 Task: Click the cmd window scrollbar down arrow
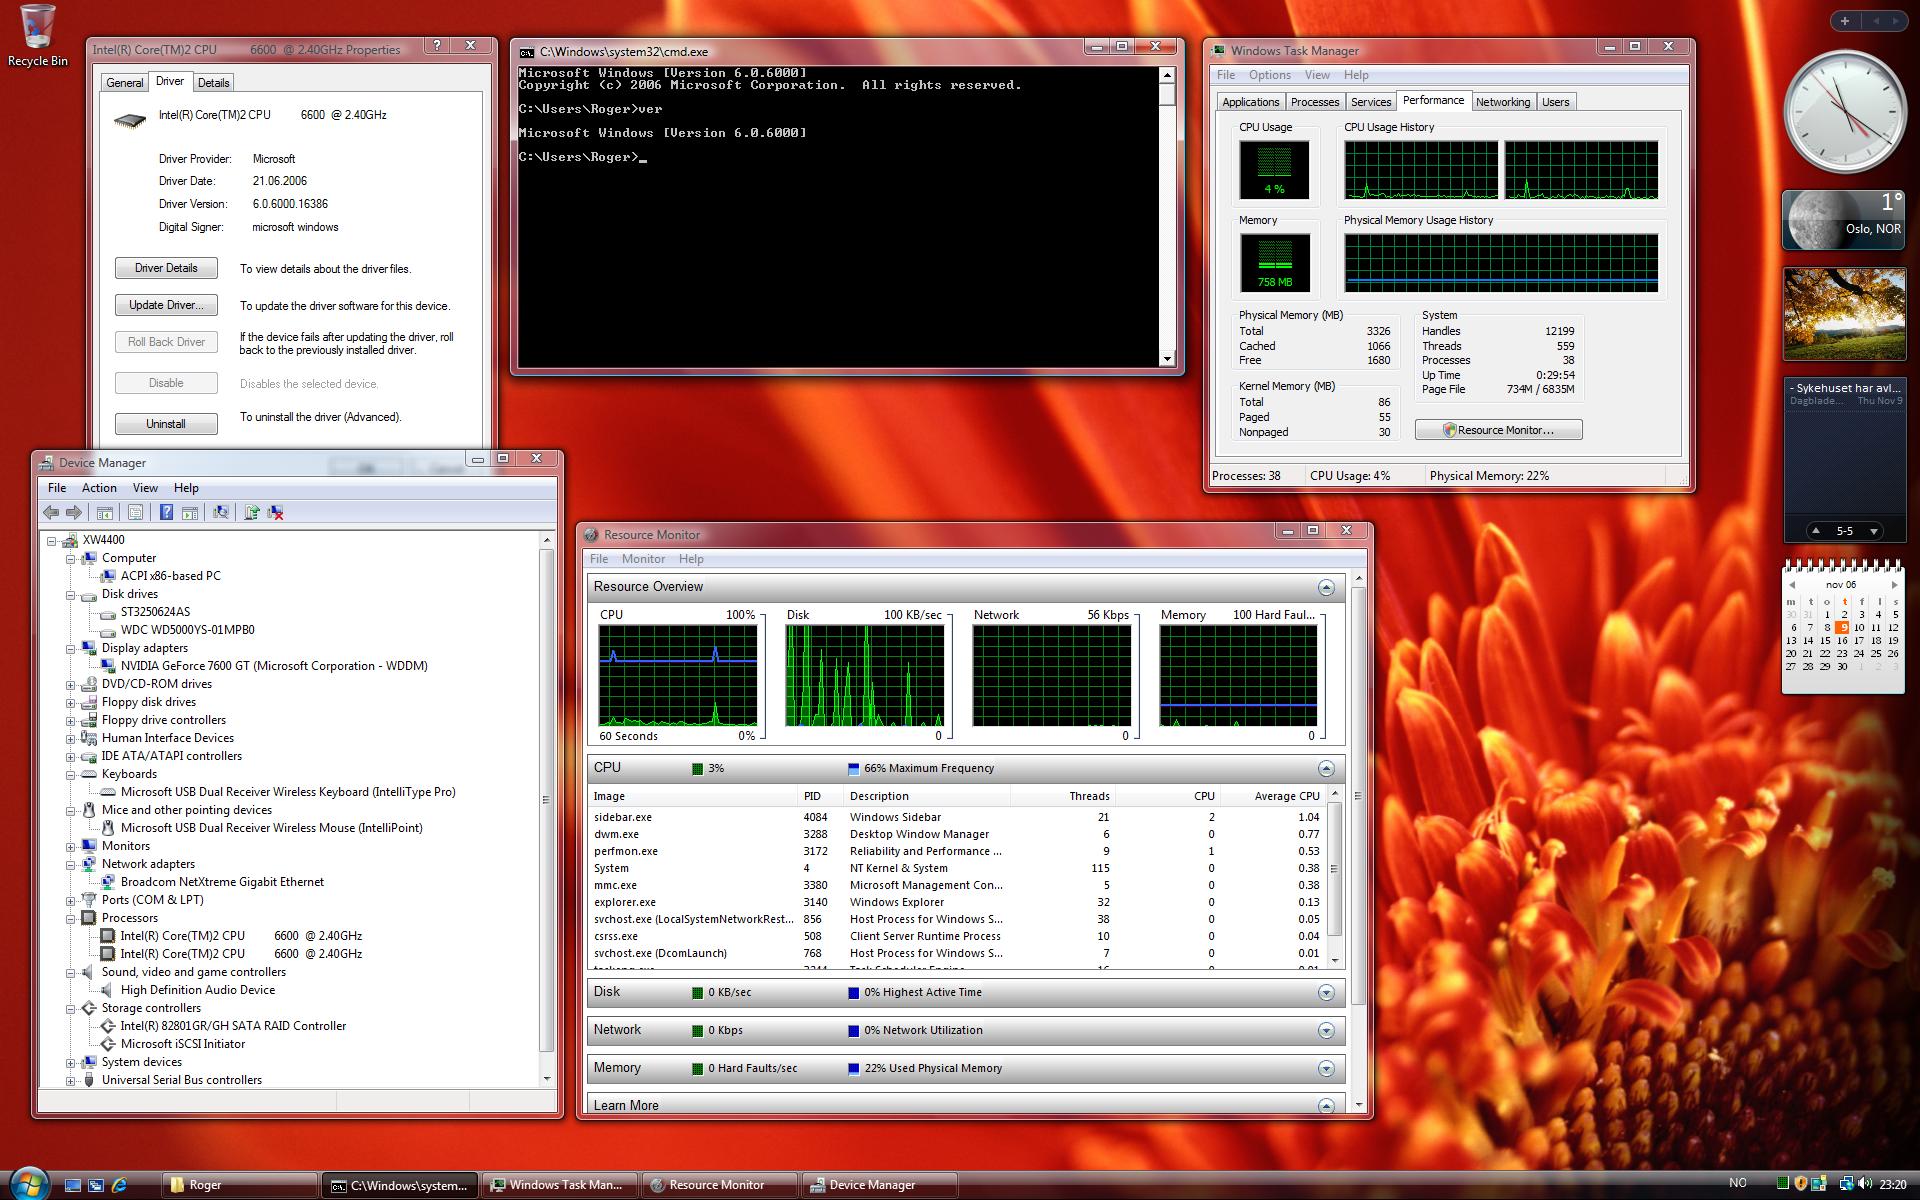pyautogui.click(x=1167, y=359)
